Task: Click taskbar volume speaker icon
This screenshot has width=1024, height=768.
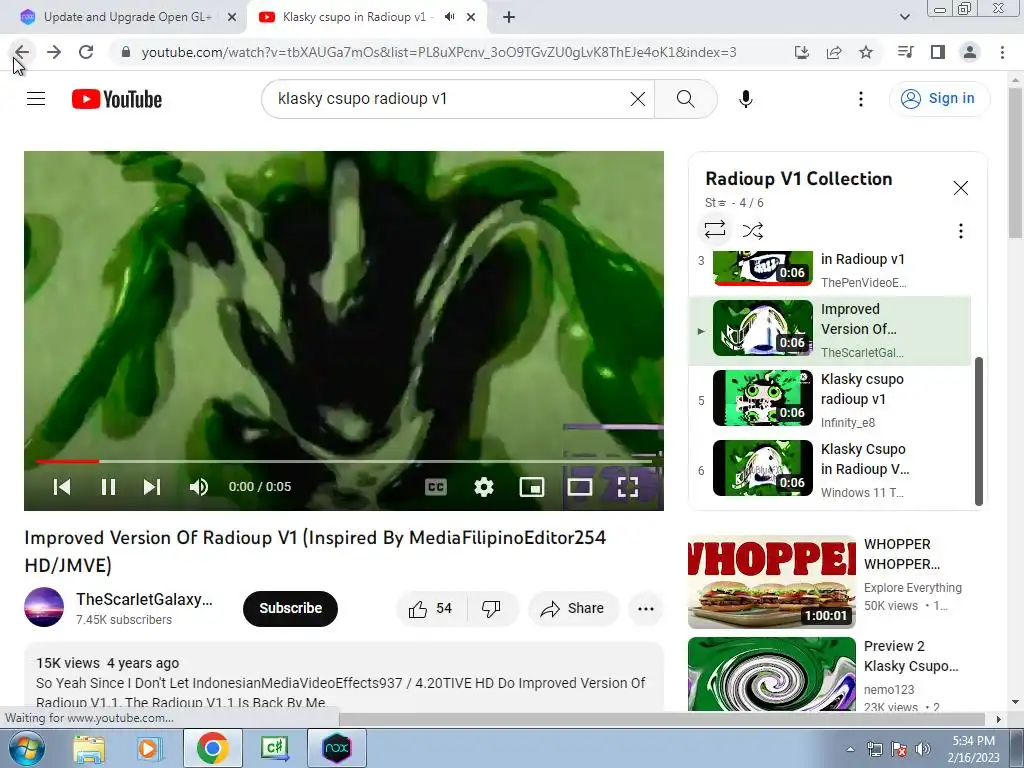Action: tap(923, 749)
